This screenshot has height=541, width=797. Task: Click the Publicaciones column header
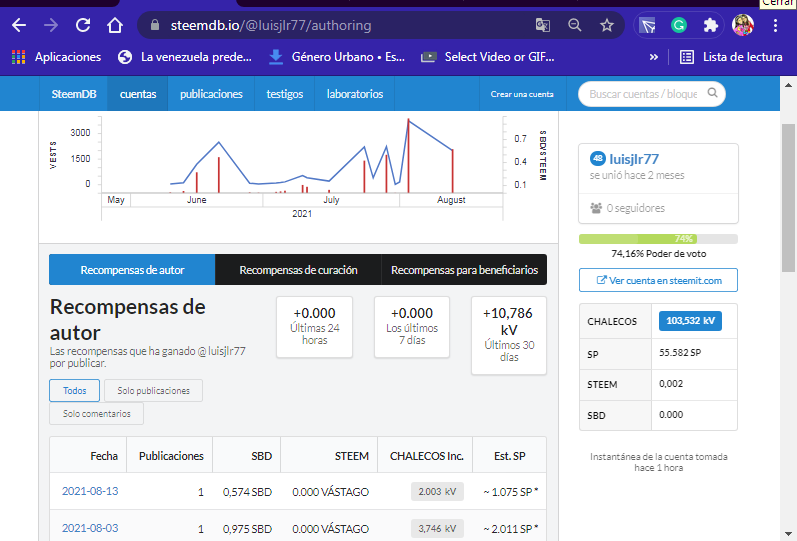coord(171,456)
